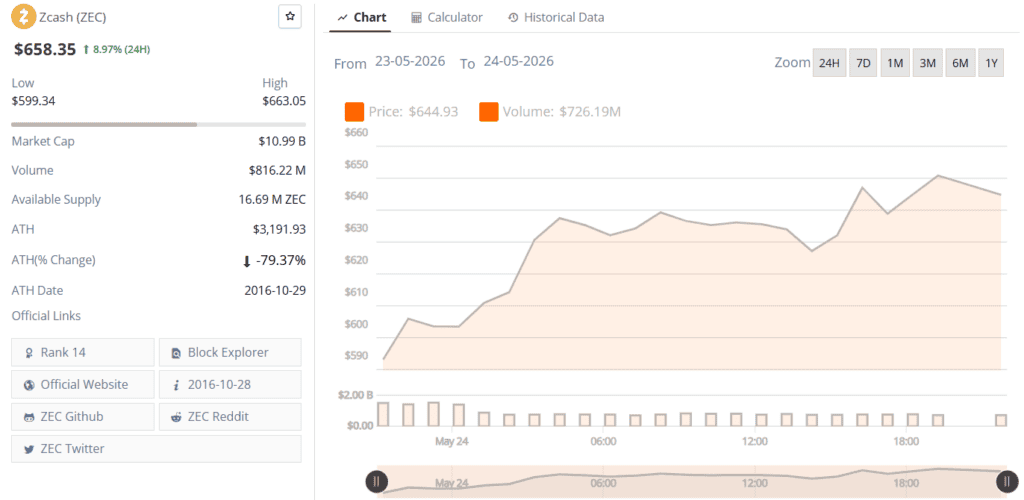Click the 2016-10-28 info button

click(x=230, y=384)
